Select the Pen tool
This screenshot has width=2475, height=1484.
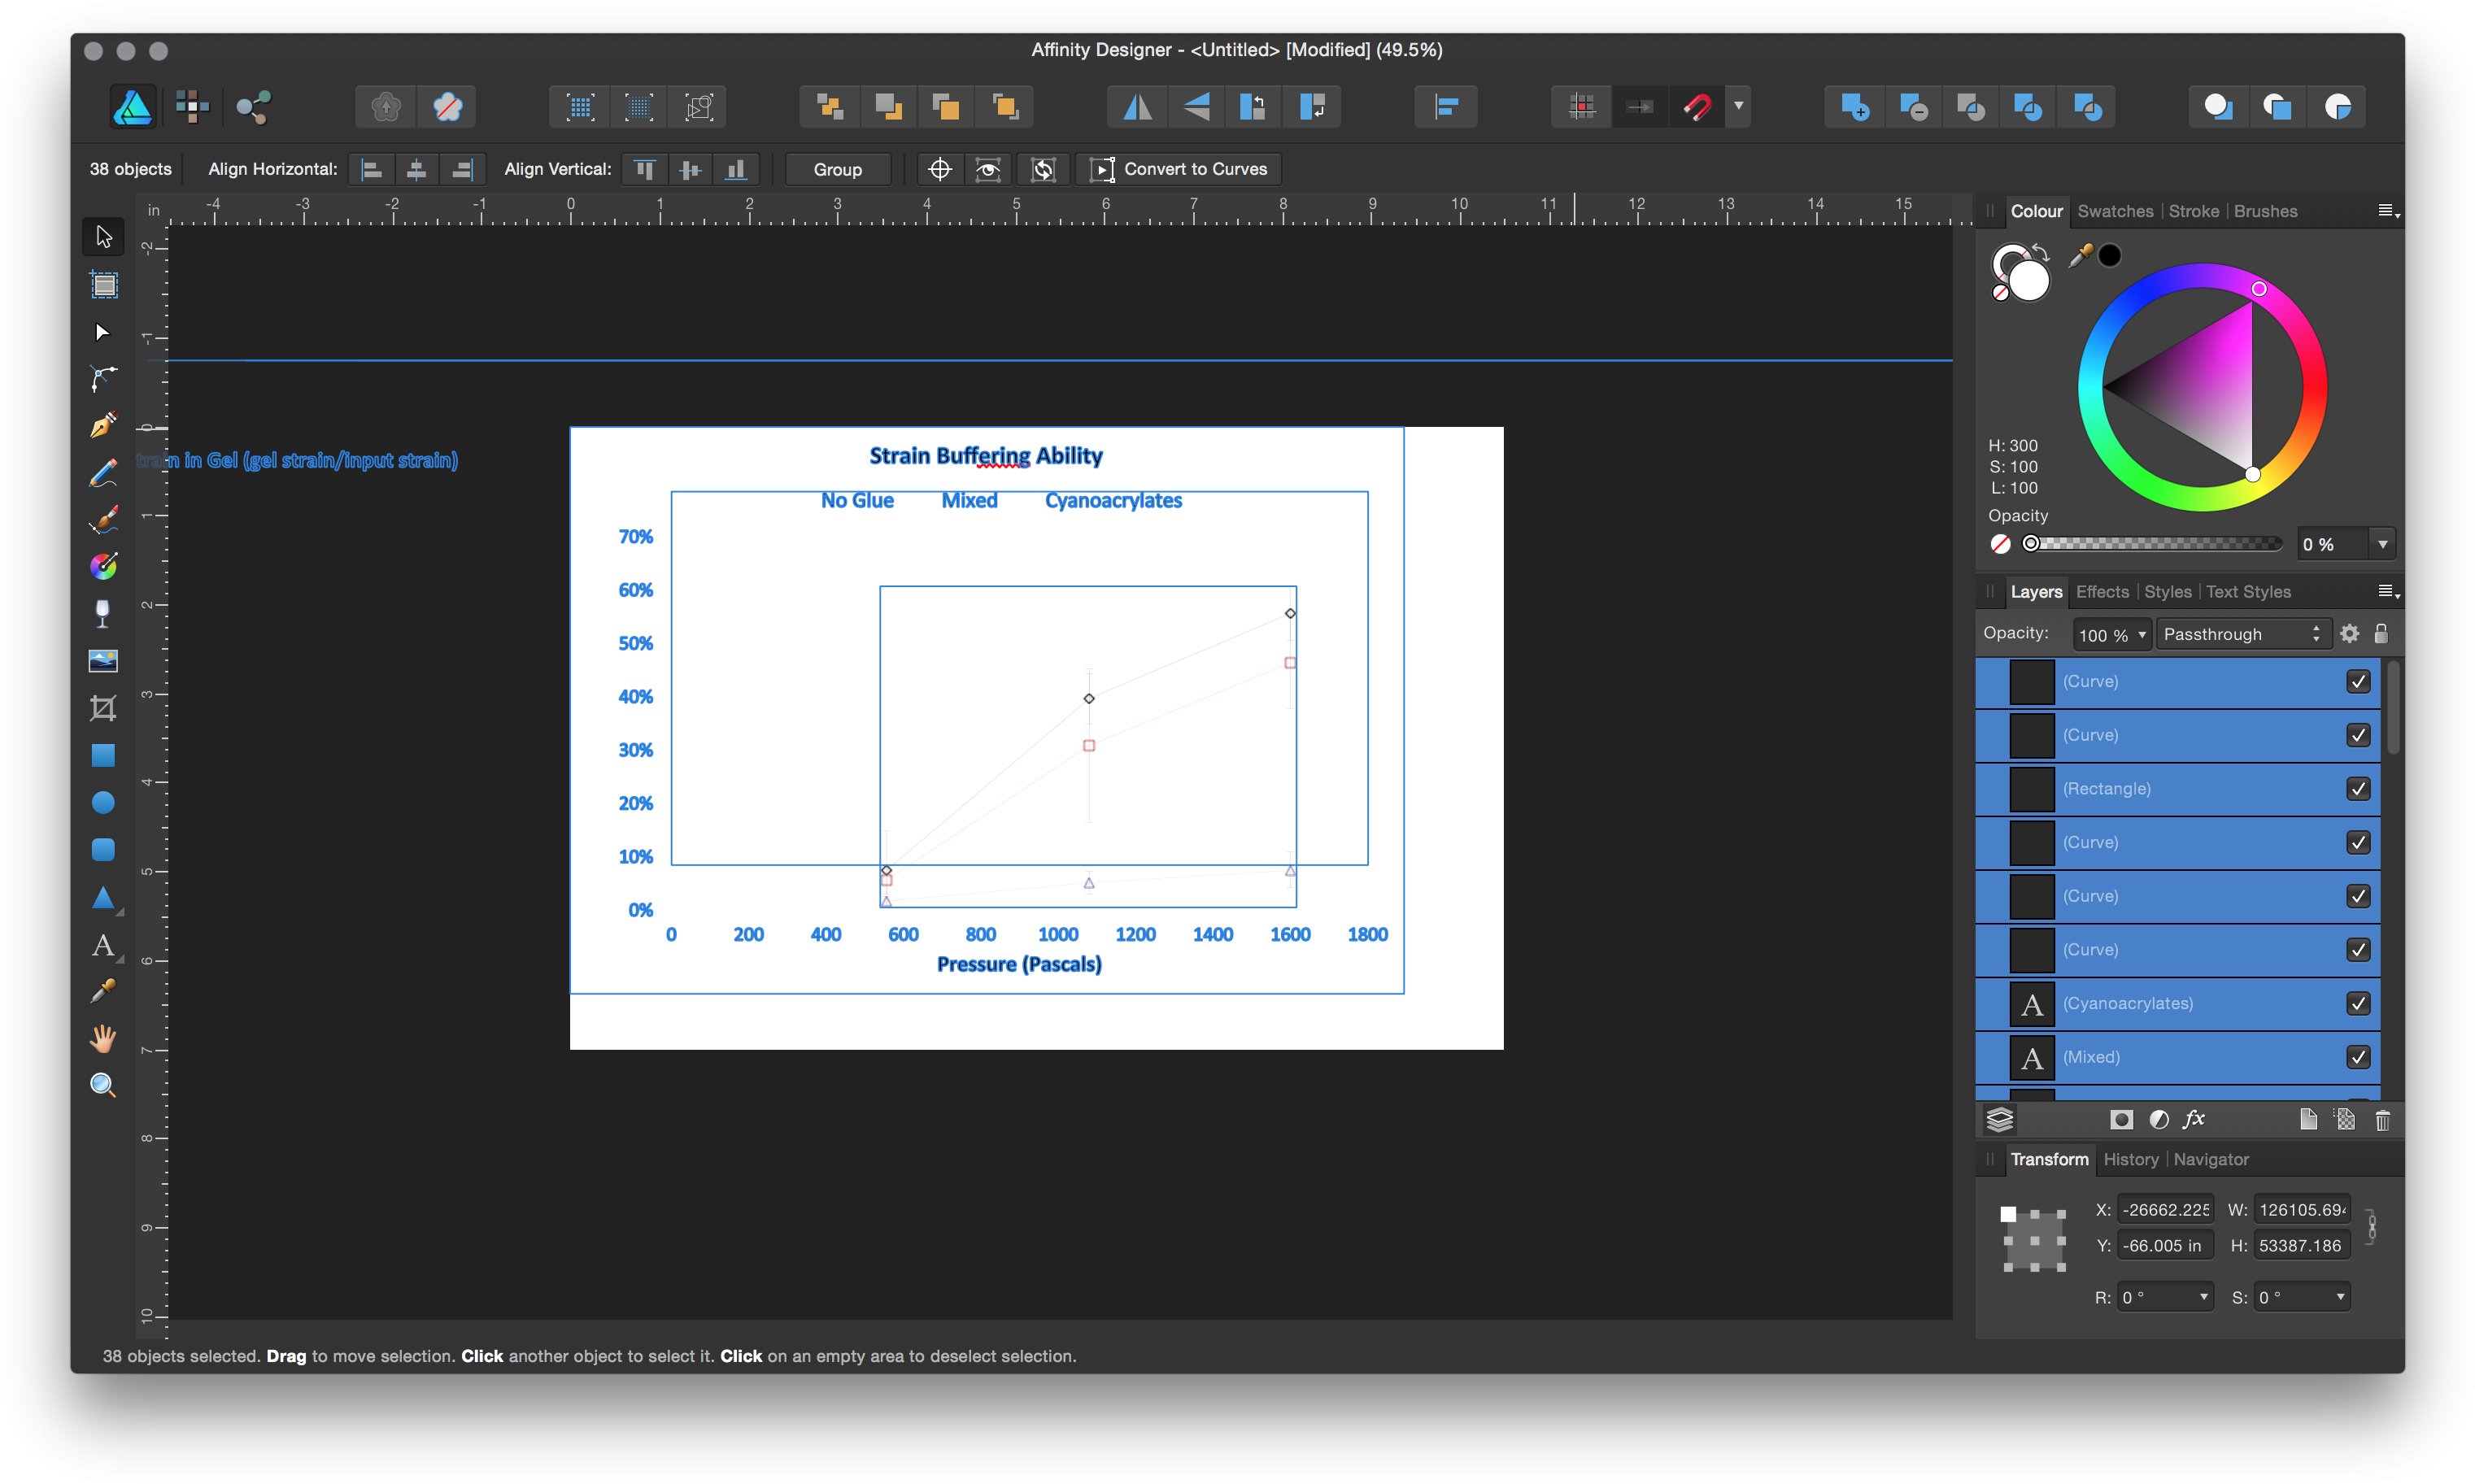[103, 425]
